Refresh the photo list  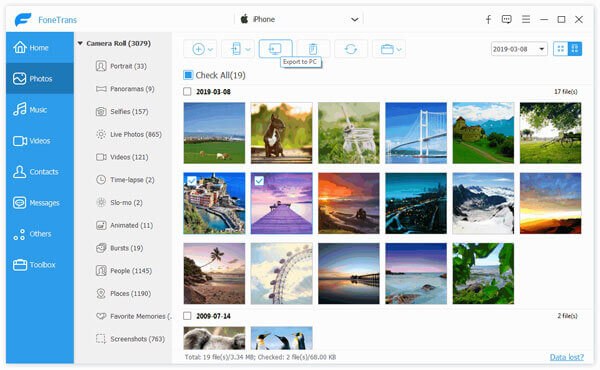(351, 49)
